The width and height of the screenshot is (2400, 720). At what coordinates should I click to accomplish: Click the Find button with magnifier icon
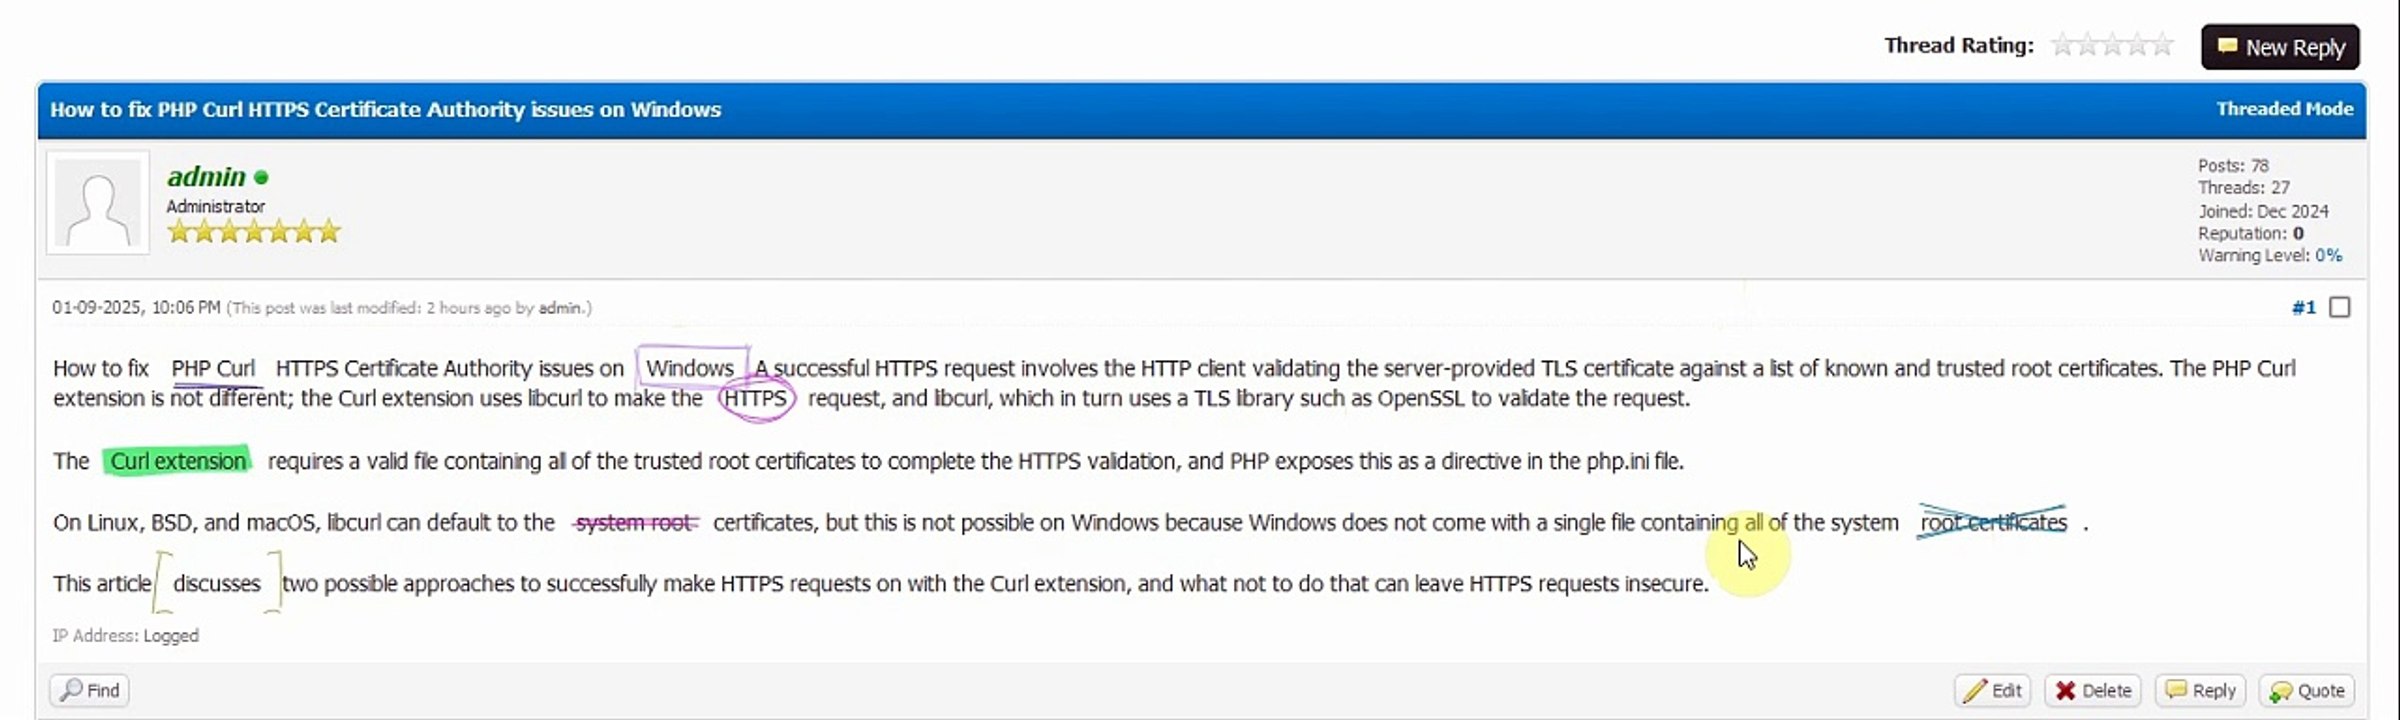tap(89, 690)
